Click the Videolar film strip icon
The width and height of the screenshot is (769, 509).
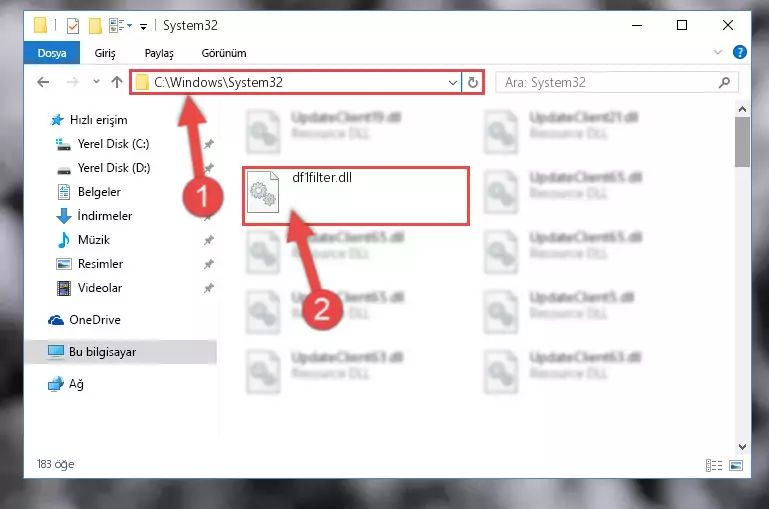pos(64,288)
